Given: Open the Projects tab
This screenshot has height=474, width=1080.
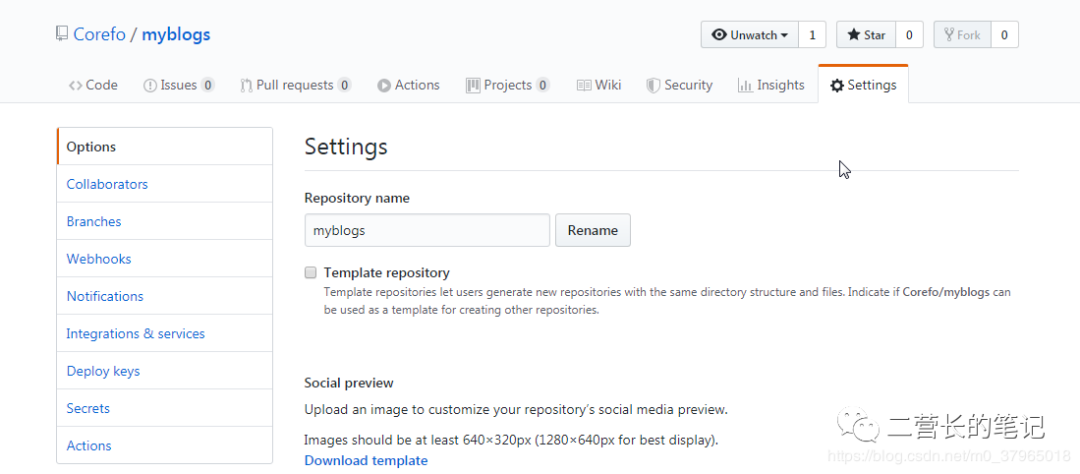Looking at the screenshot, I should point(508,85).
